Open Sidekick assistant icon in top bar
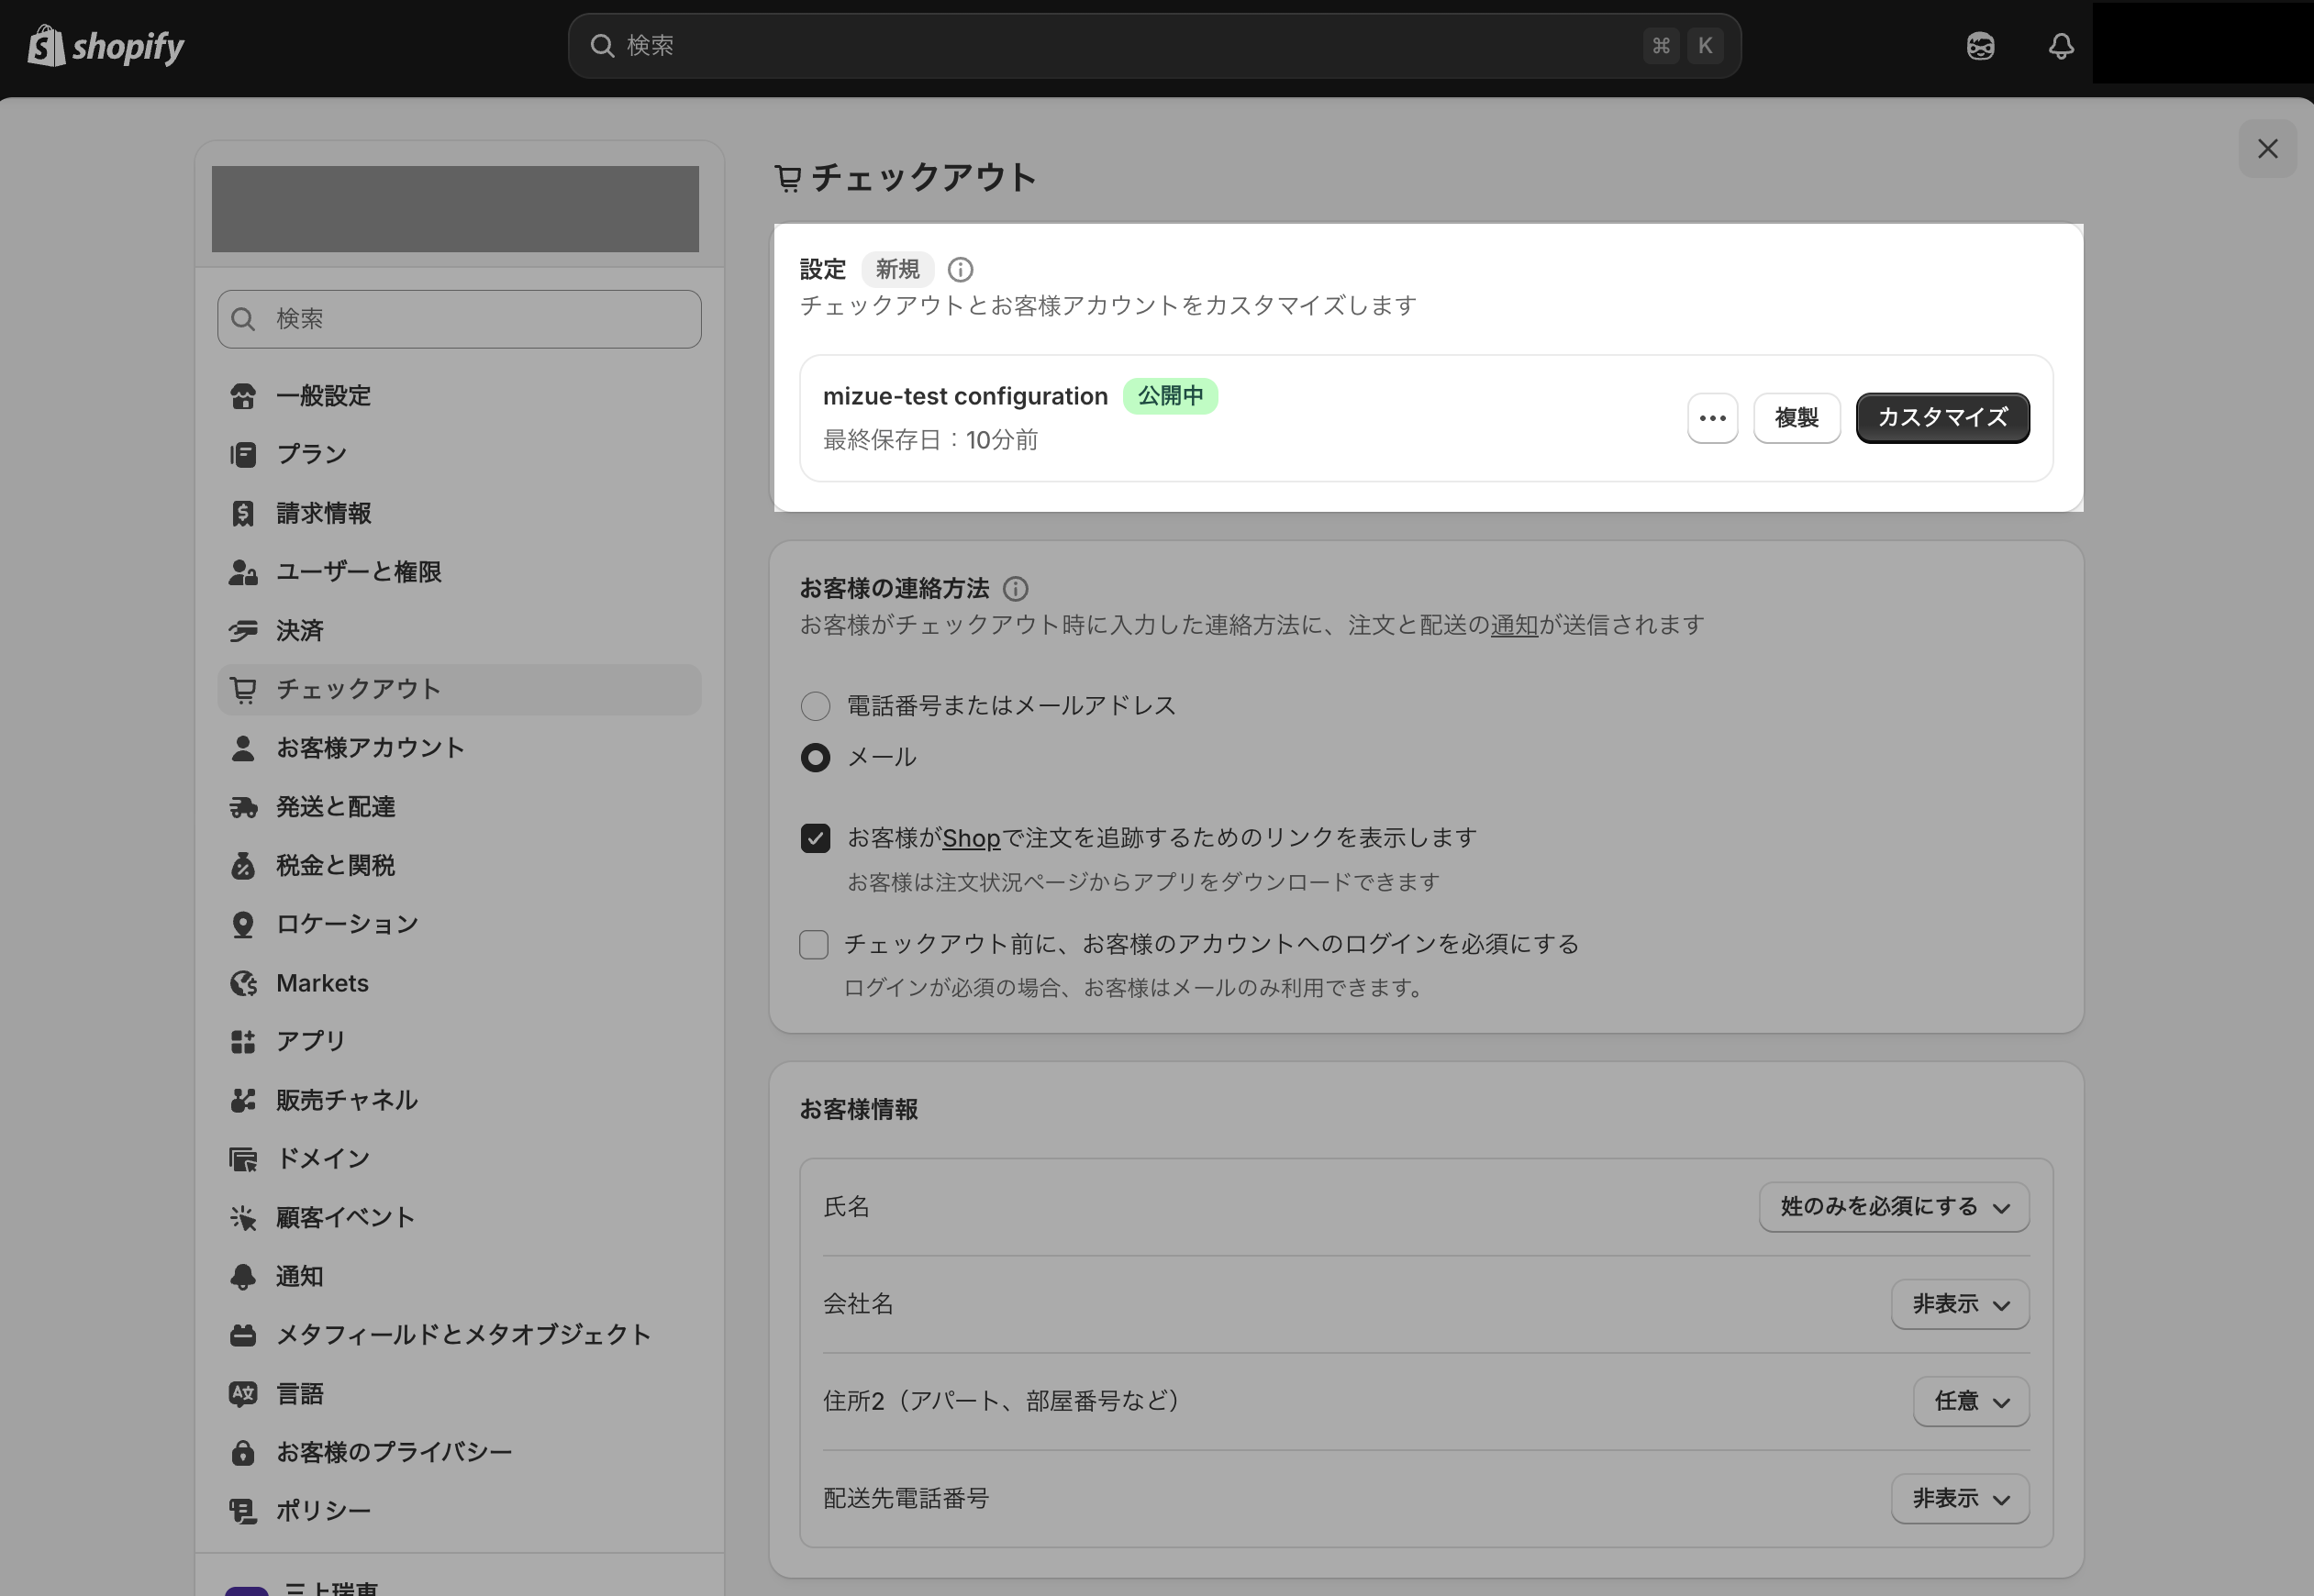 1980,46
